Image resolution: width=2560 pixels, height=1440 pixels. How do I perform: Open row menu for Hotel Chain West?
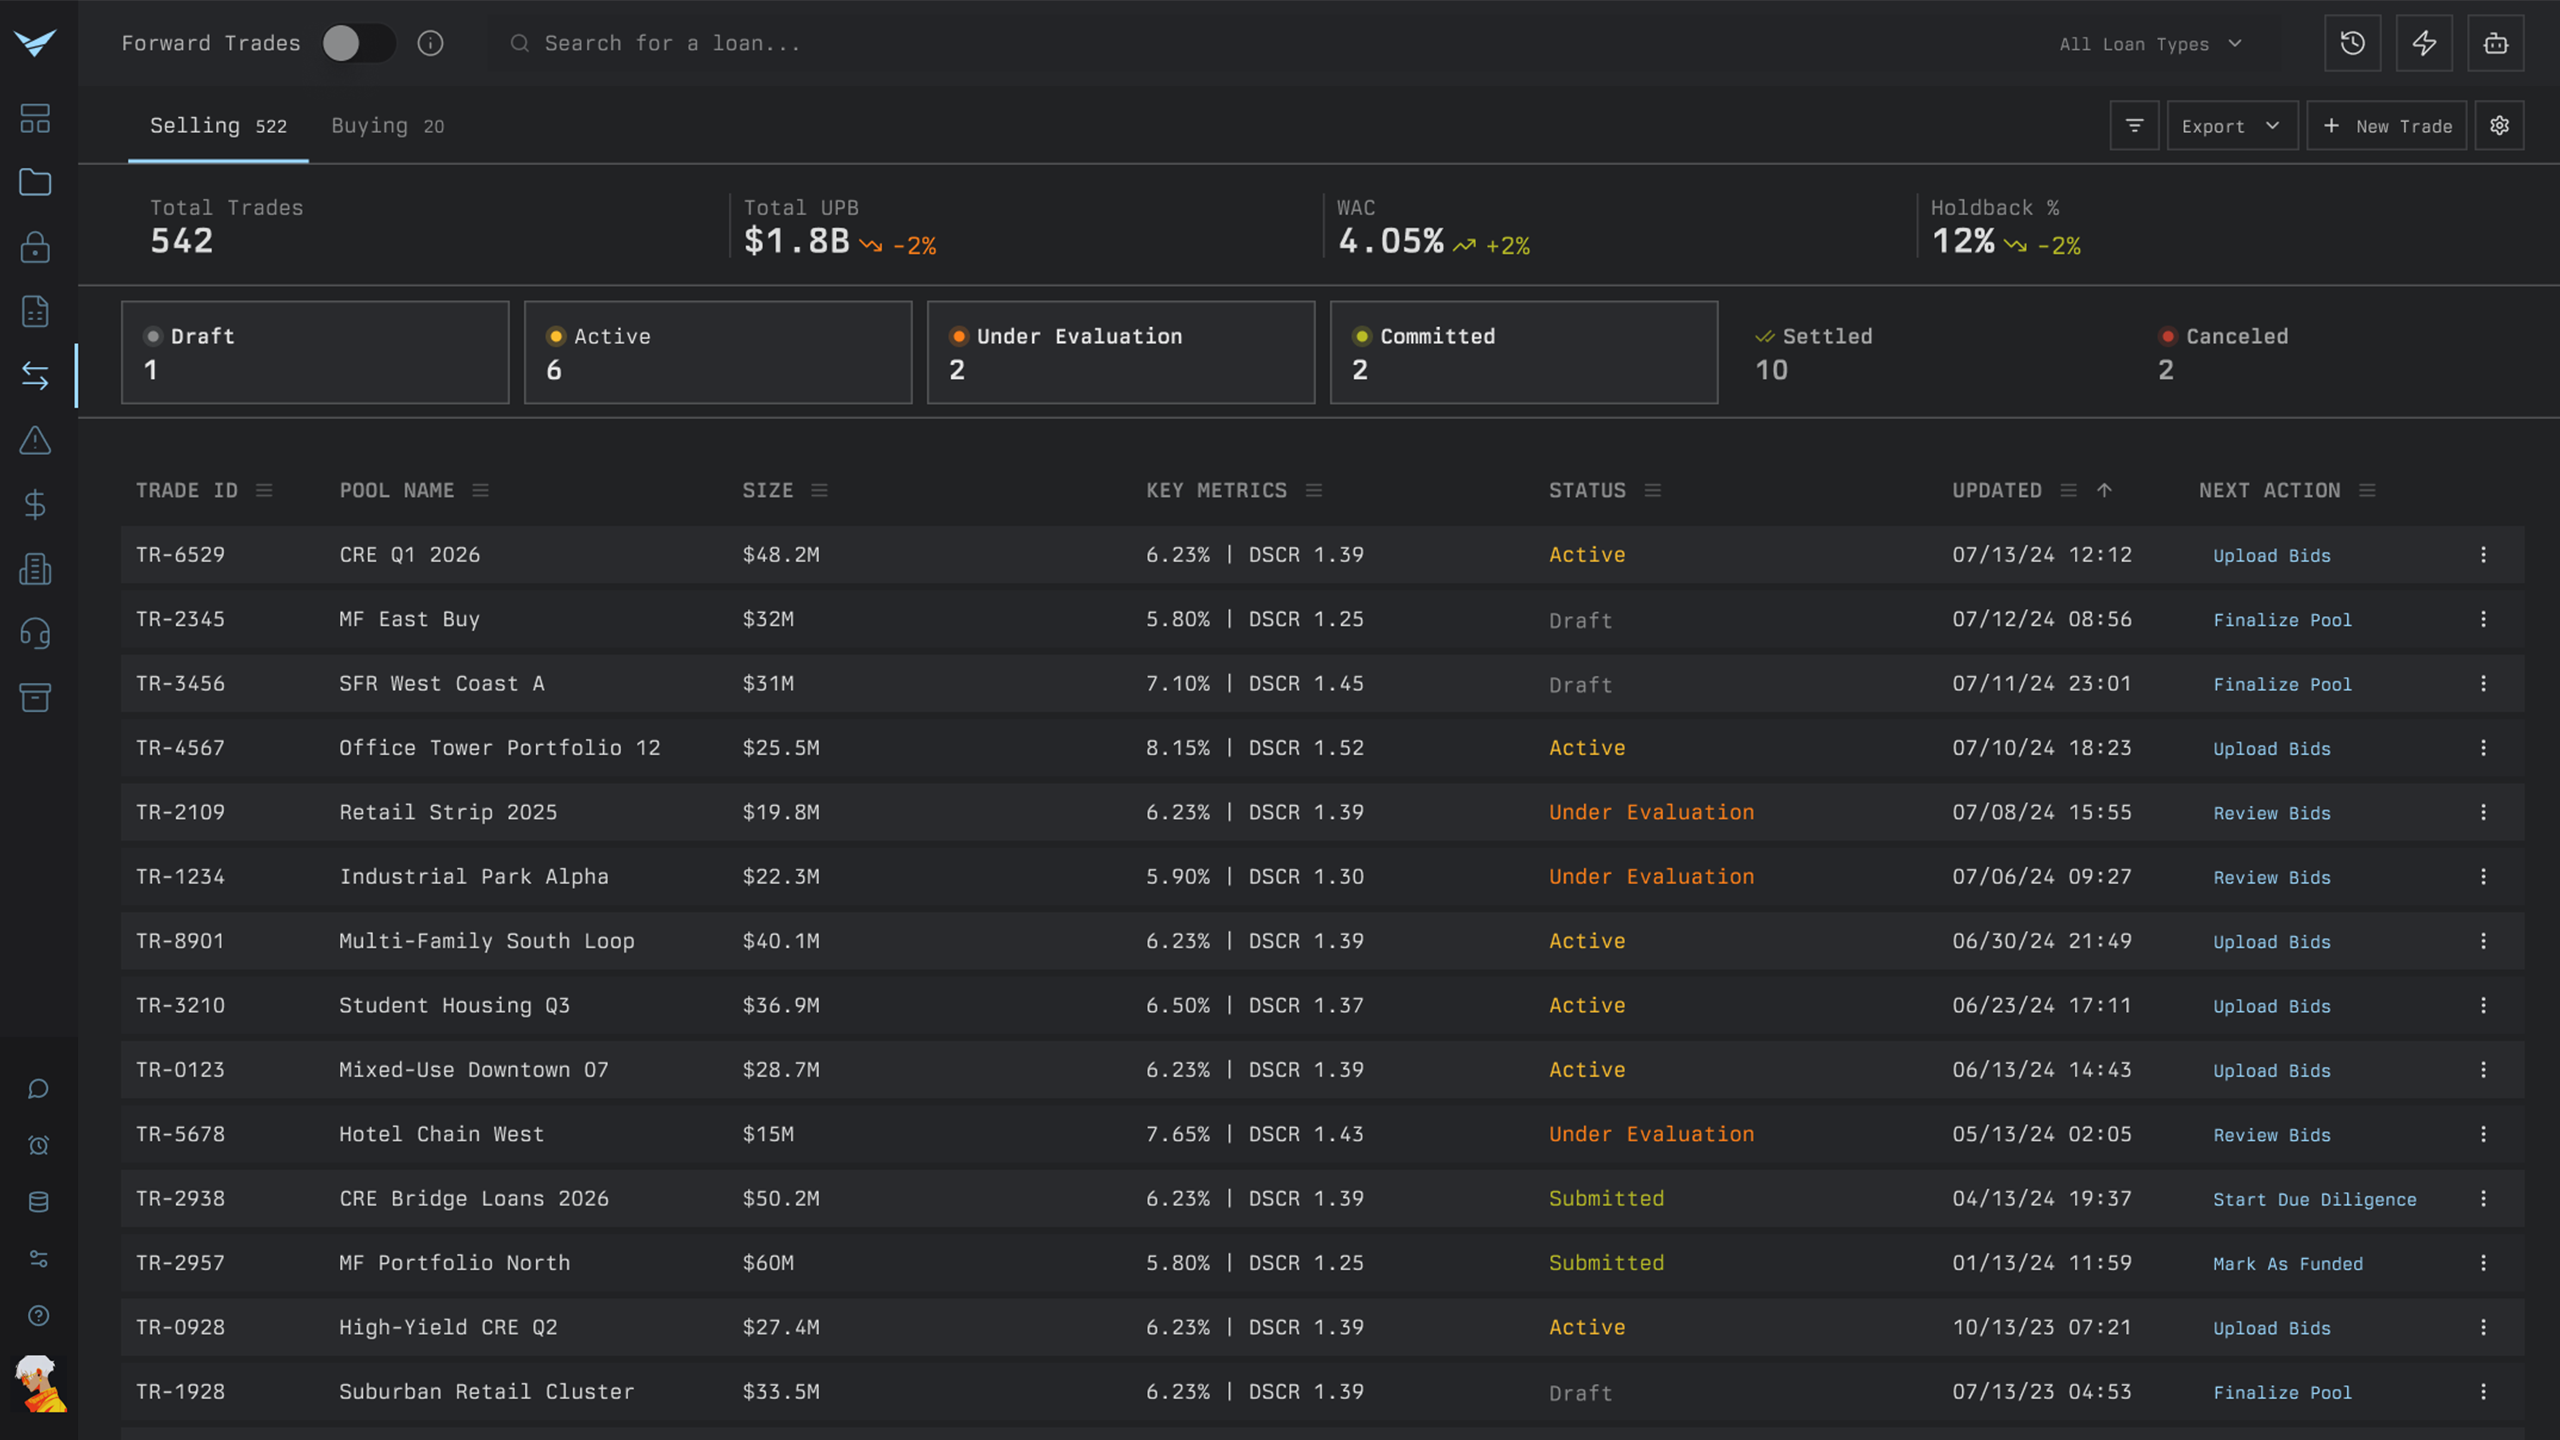pos(2483,1134)
